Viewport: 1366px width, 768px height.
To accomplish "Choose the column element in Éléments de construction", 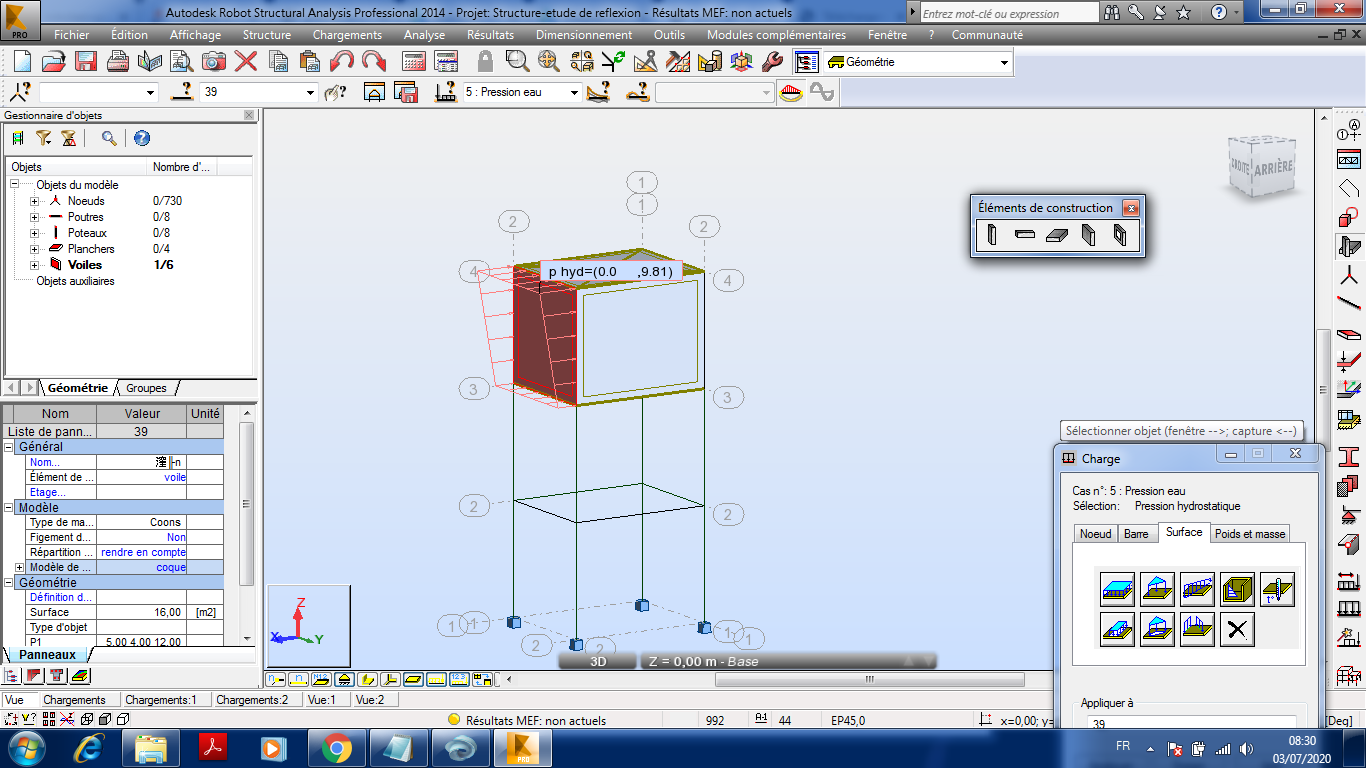I will pyautogui.click(x=991, y=235).
